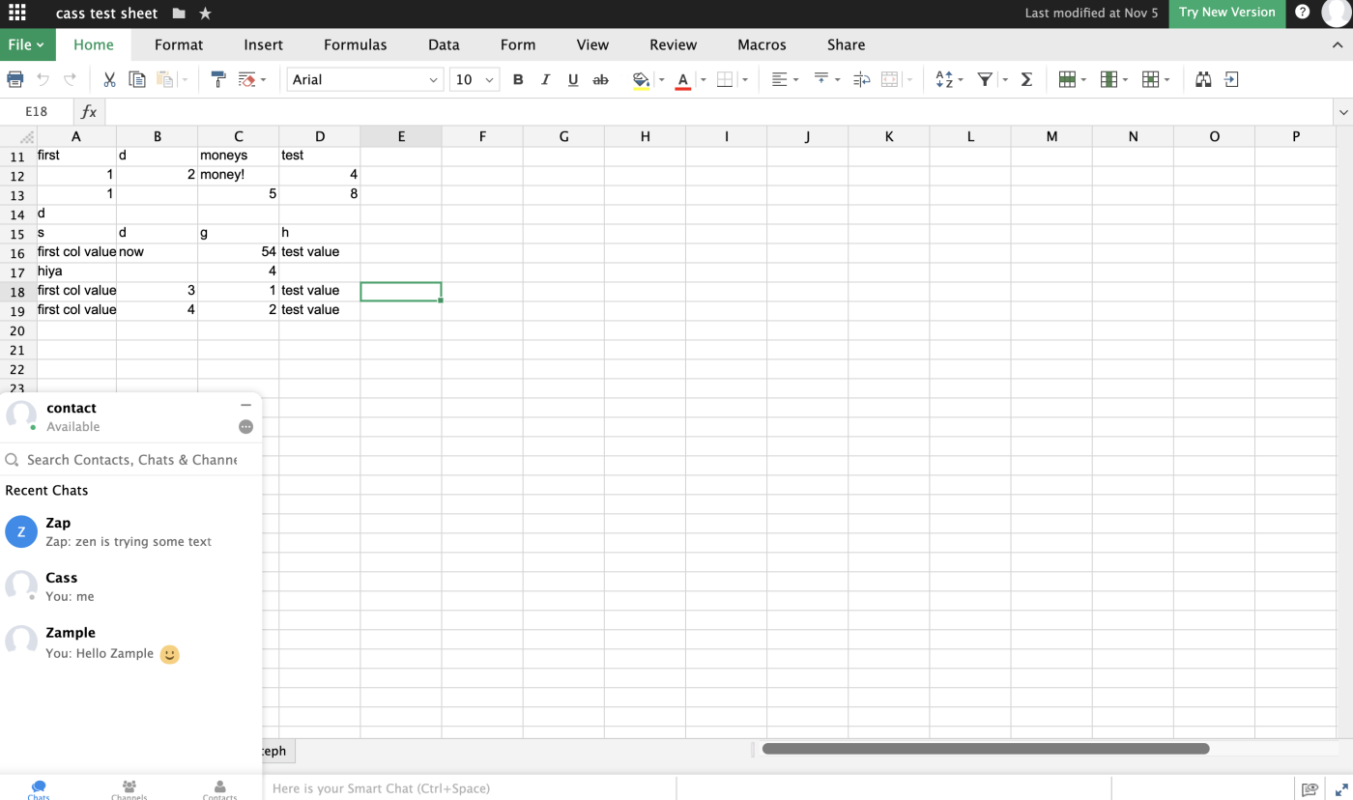
Task: Click the Try New Version button
Action: pos(1227,13)
